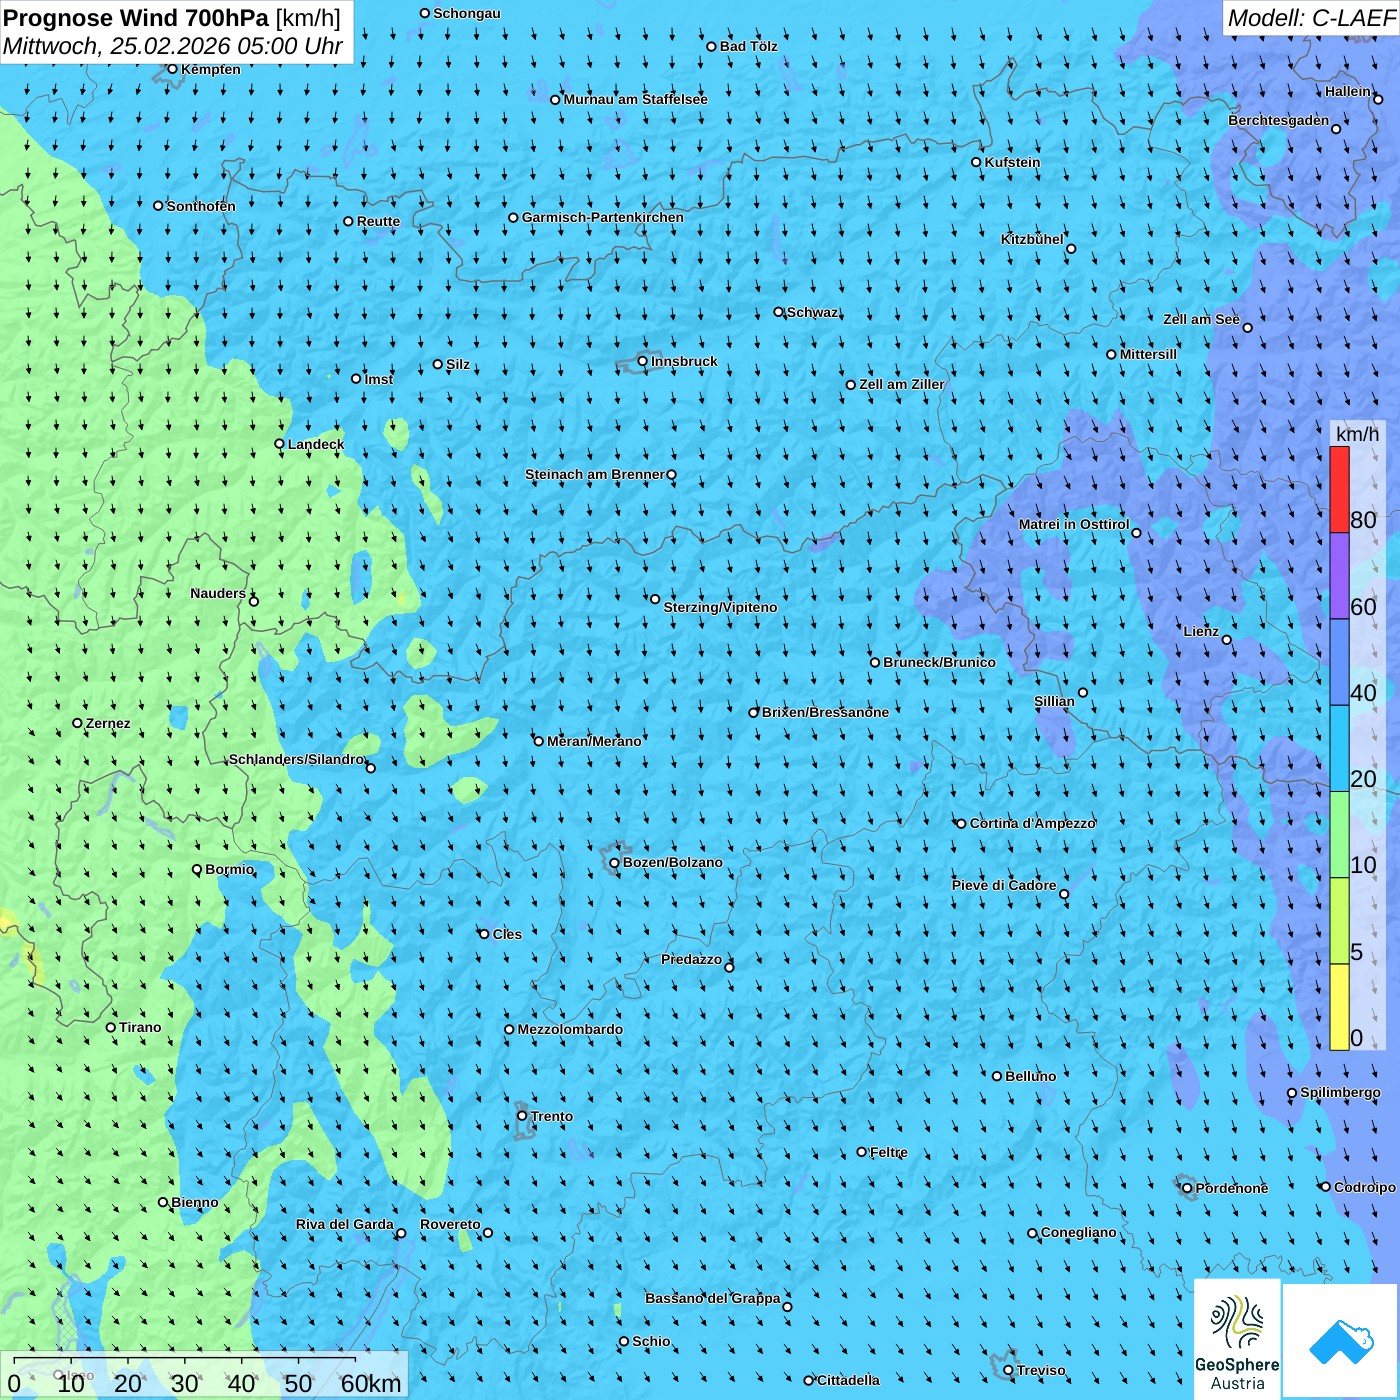Click the Bruneck/Brunico label
1400x1400 pixels.
click(939, 662)
